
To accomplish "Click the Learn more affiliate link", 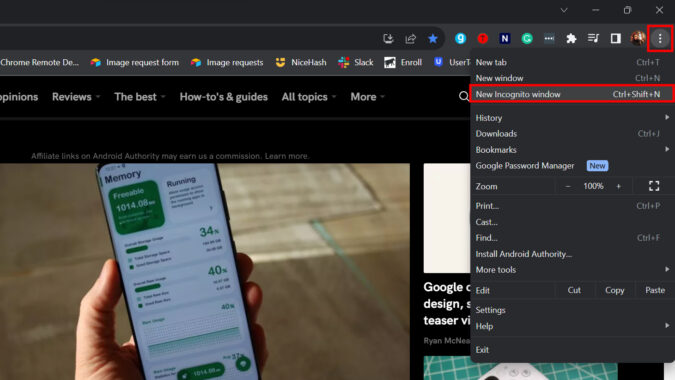I will tap(286, 156).
